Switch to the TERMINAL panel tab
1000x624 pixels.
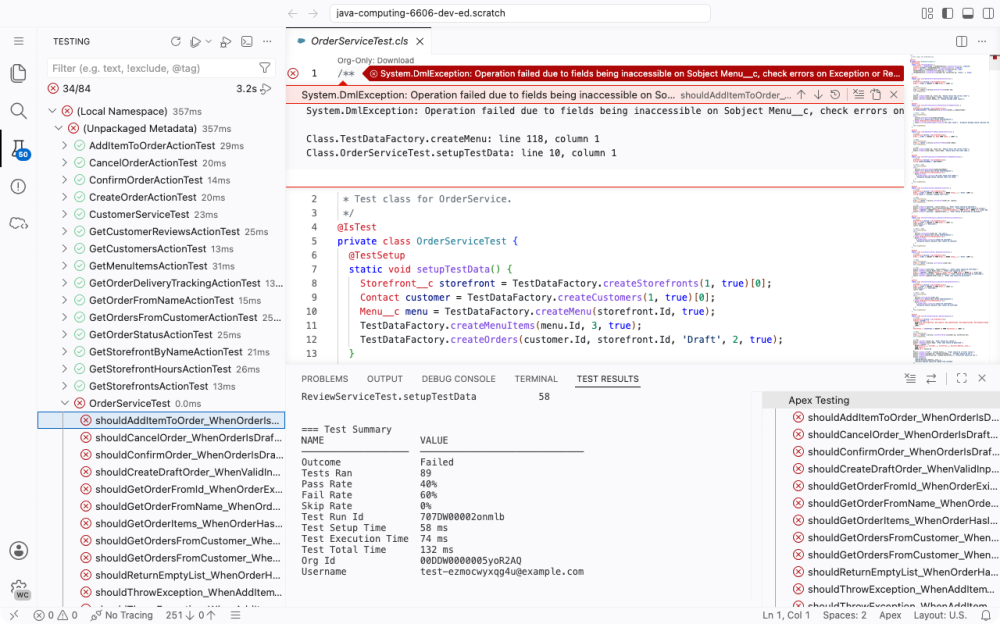coord(536,379)
